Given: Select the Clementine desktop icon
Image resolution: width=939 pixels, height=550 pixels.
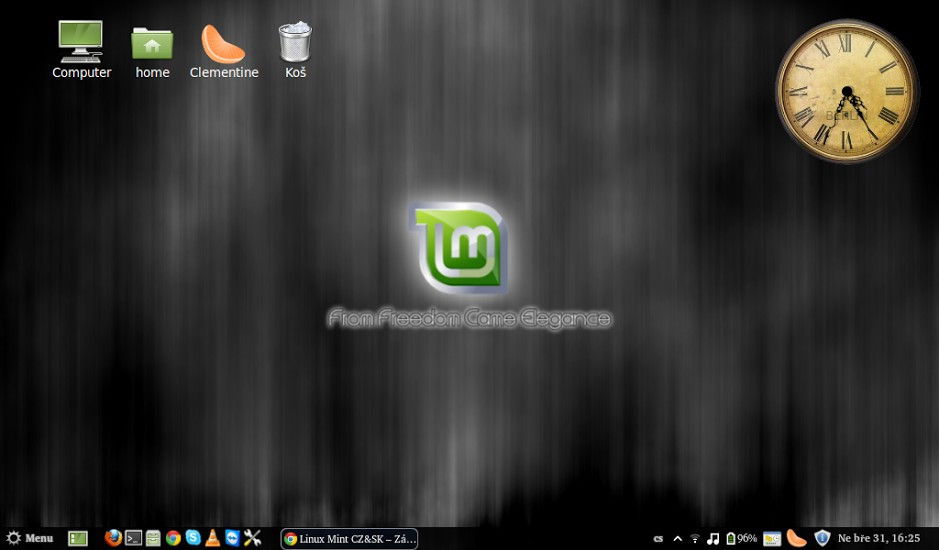Looking at the screenshot, I should click(x=223, y=50).
